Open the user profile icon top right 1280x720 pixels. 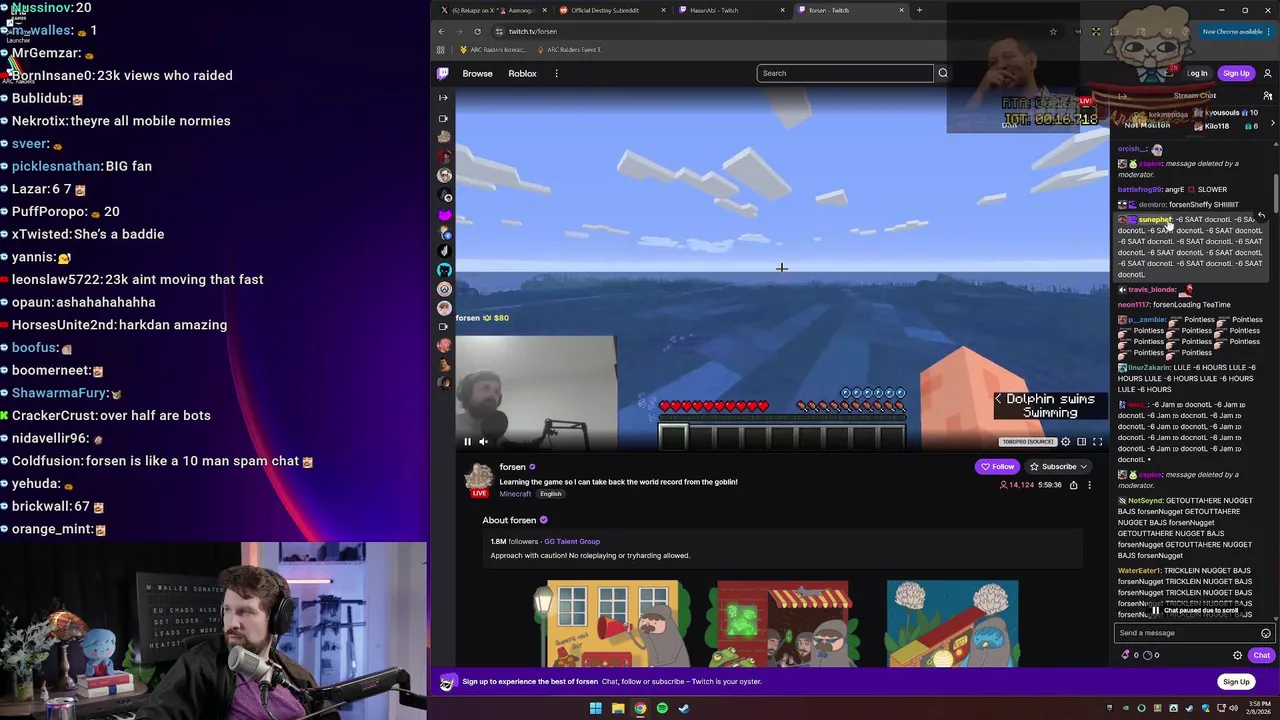point(1267,73)
